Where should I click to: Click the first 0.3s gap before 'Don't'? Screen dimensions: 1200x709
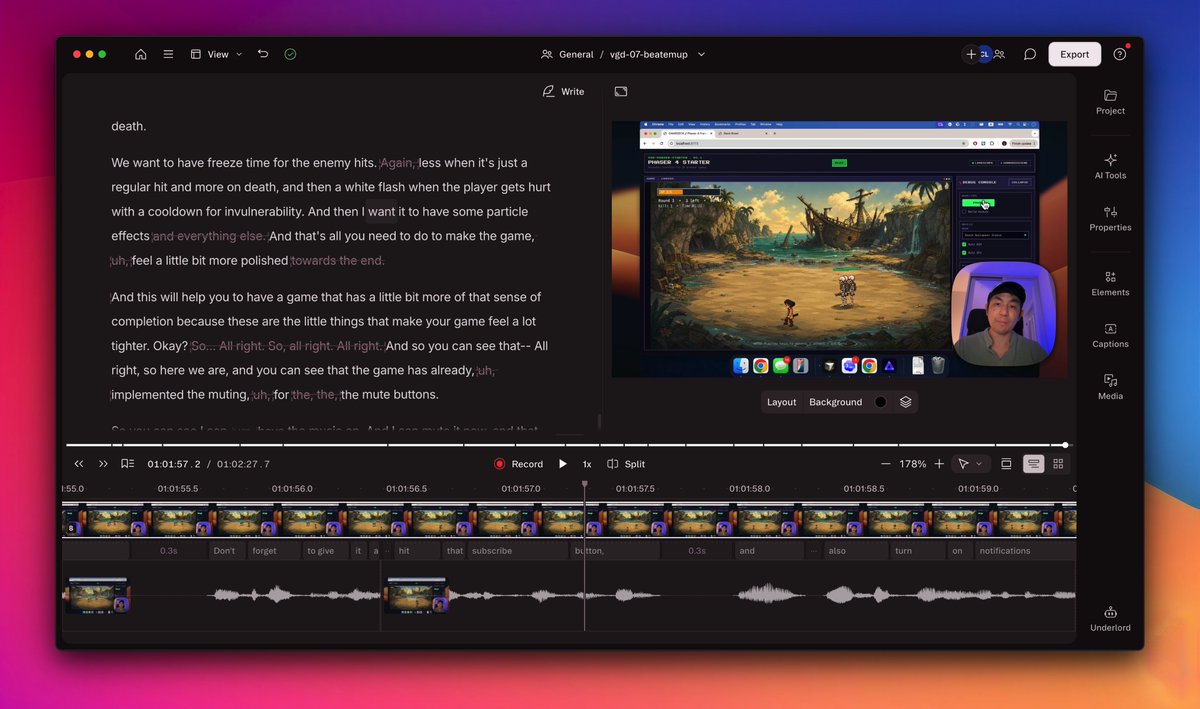coord(169,551)
